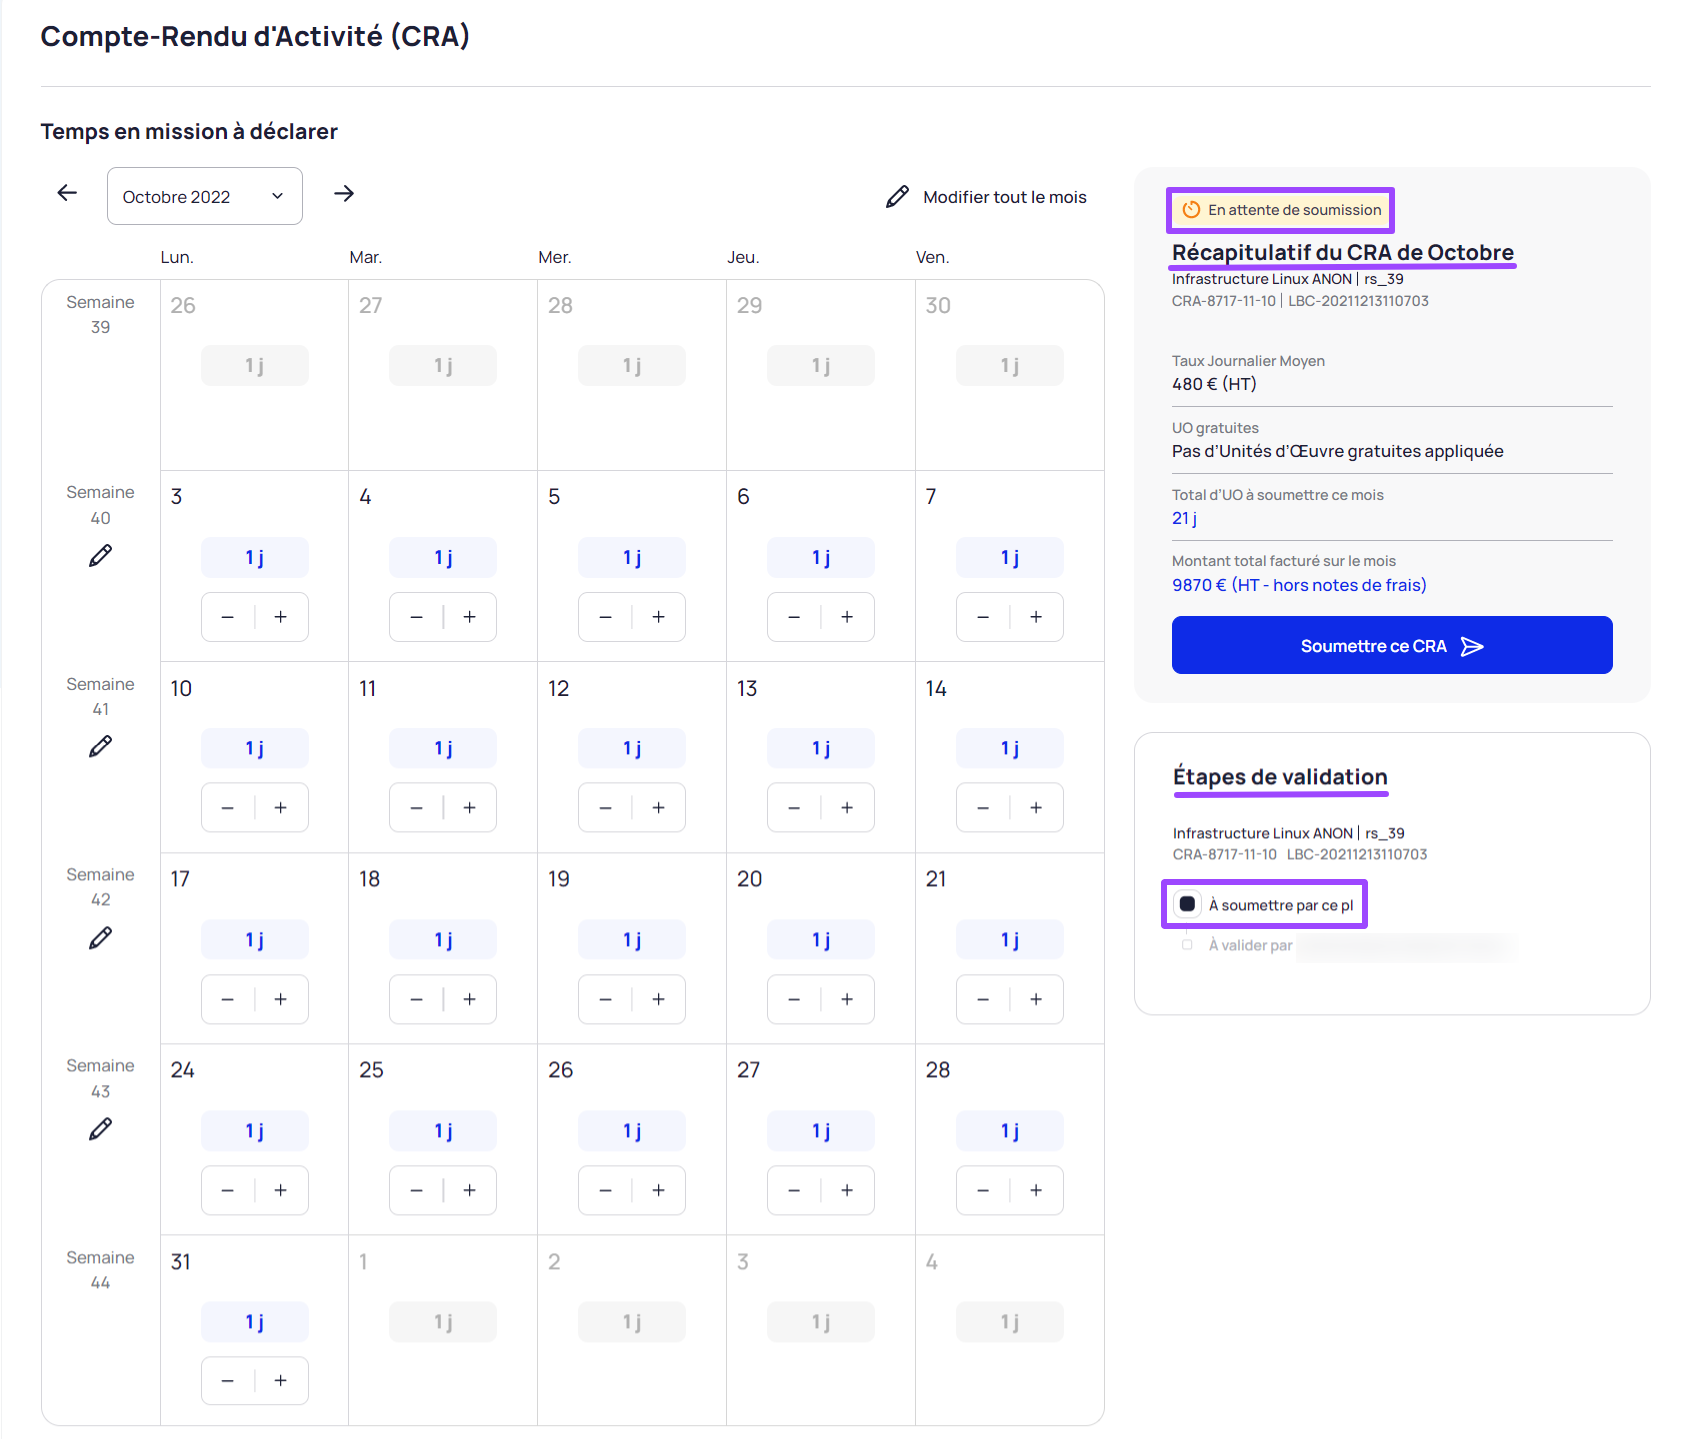1686x1439 pixels.
Task: Select the Semaine 39 row label
Action: pyautogui.click(x=100, y=314)
